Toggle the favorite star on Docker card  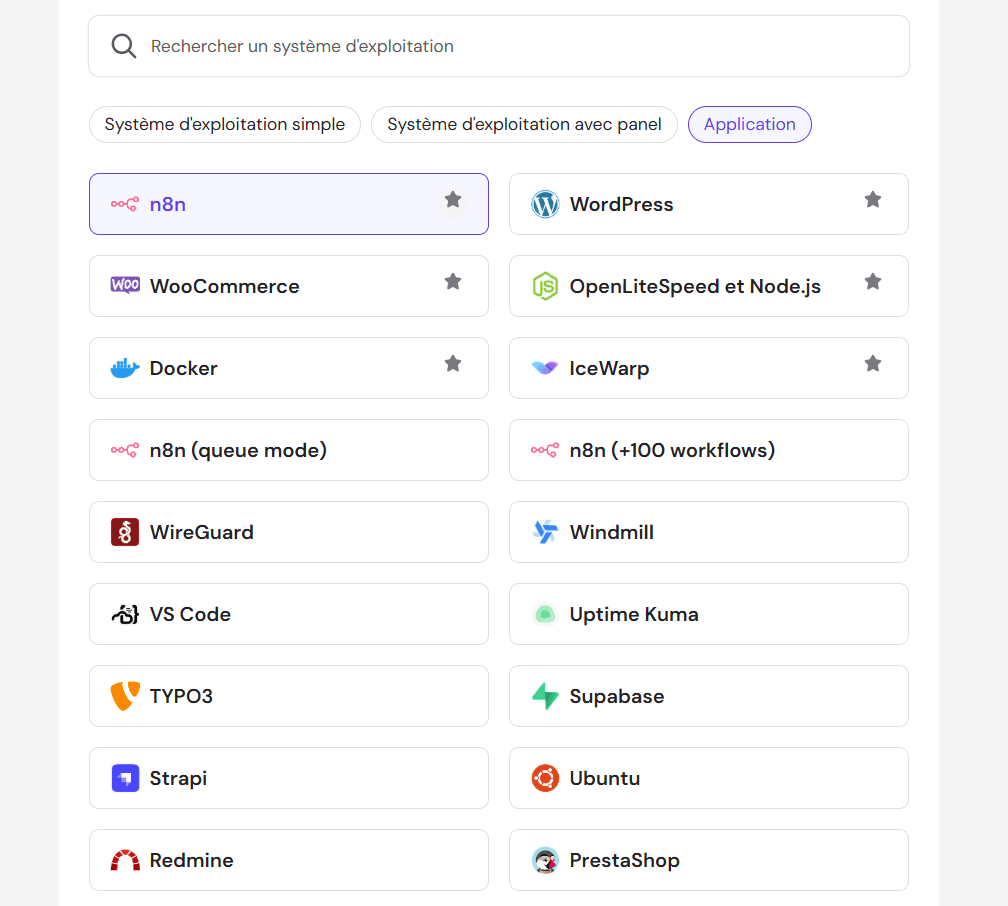pyautogui.click(x=453, y=364)
